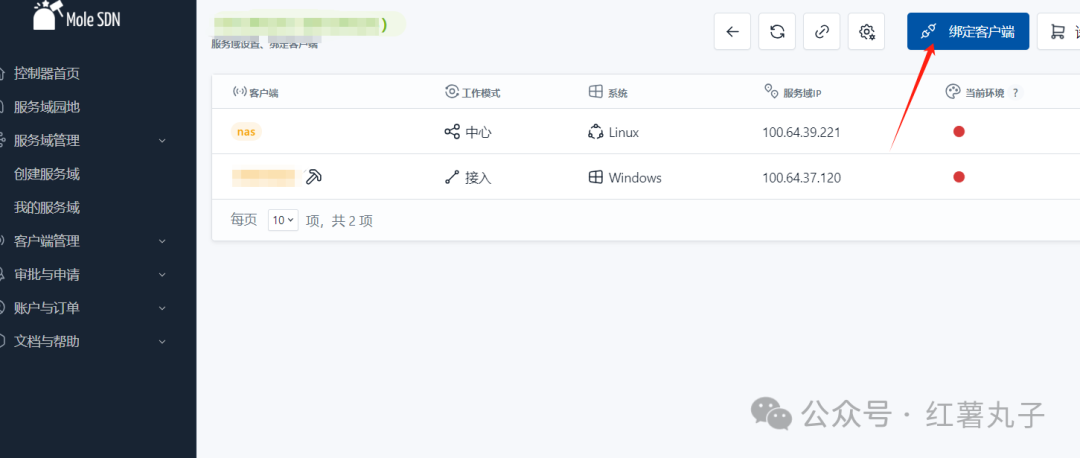Click red status dot of the nas row
The height and width of the screenshot is (458, 1080).
[959, 132]
